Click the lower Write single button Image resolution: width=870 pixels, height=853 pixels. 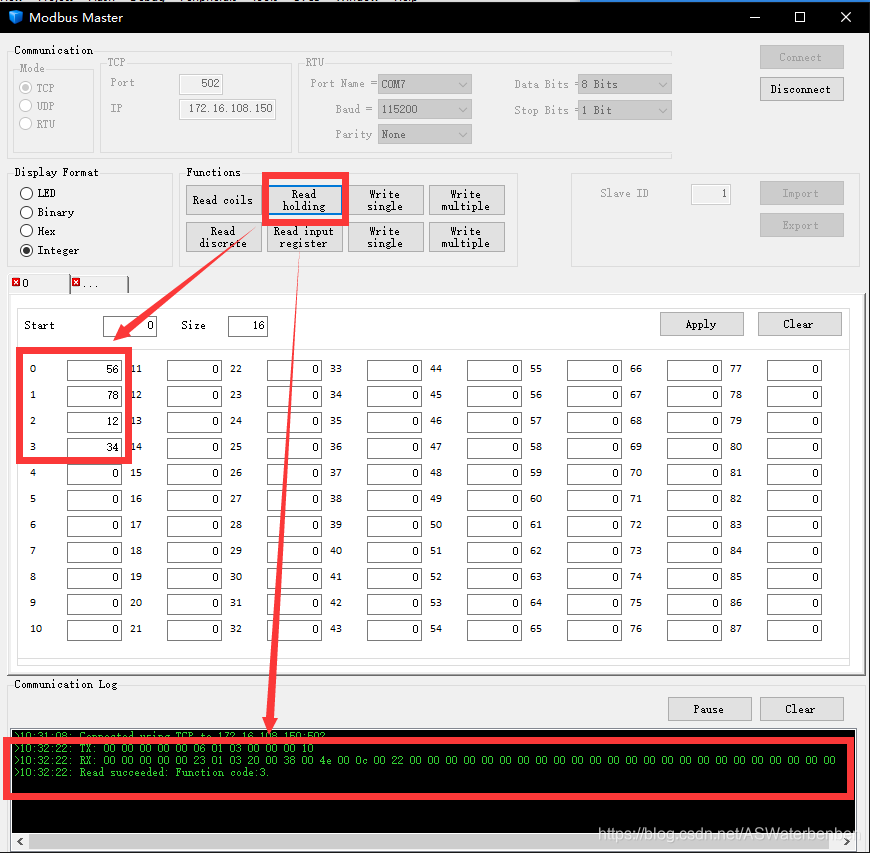pos(386,237)
